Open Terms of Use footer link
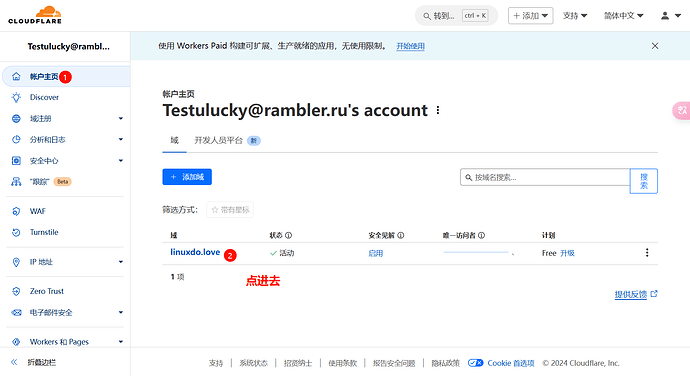Viewport: 690px width, 376px height. pos(342,363)
